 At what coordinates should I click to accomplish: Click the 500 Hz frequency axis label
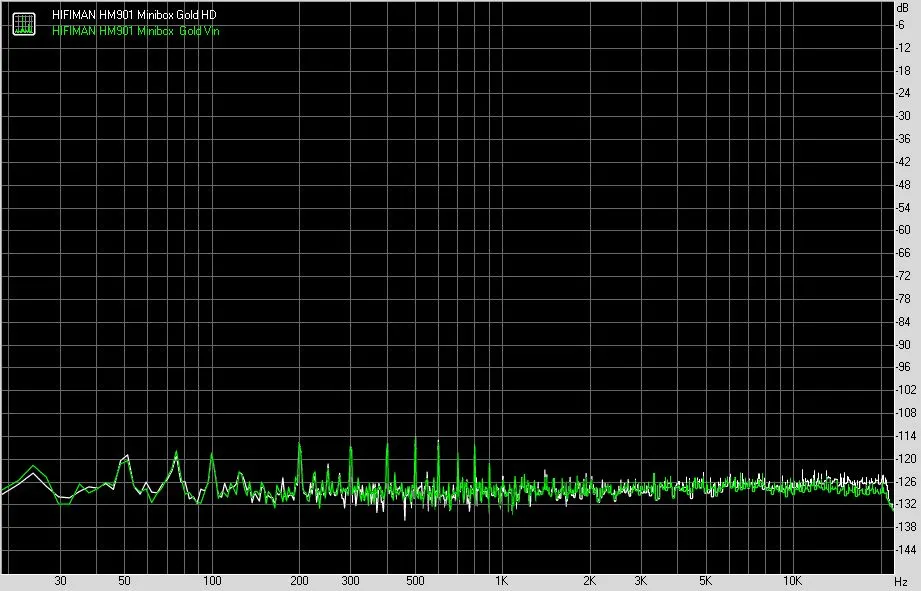[x=415, y=581]
